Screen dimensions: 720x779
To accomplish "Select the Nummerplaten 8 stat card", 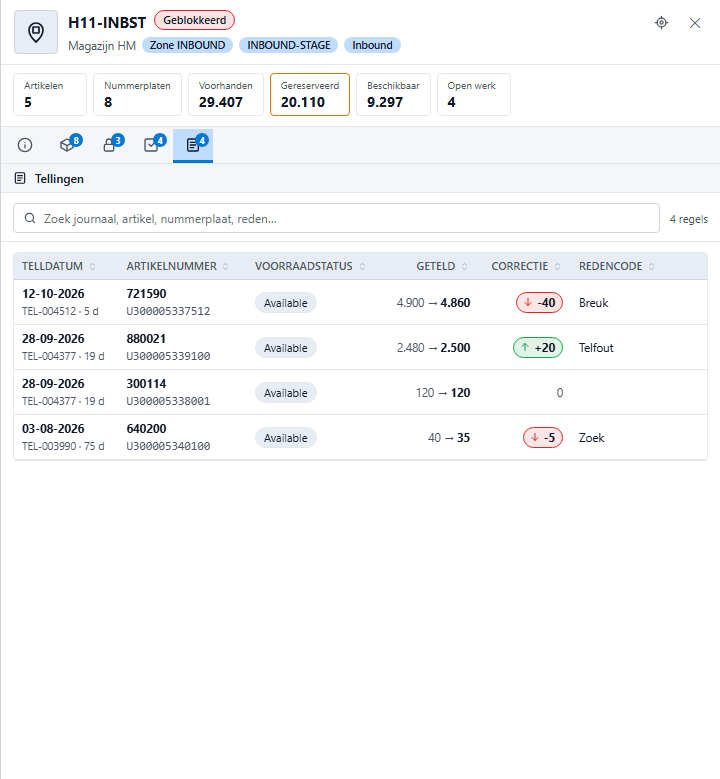I will [x=138, y=94].
